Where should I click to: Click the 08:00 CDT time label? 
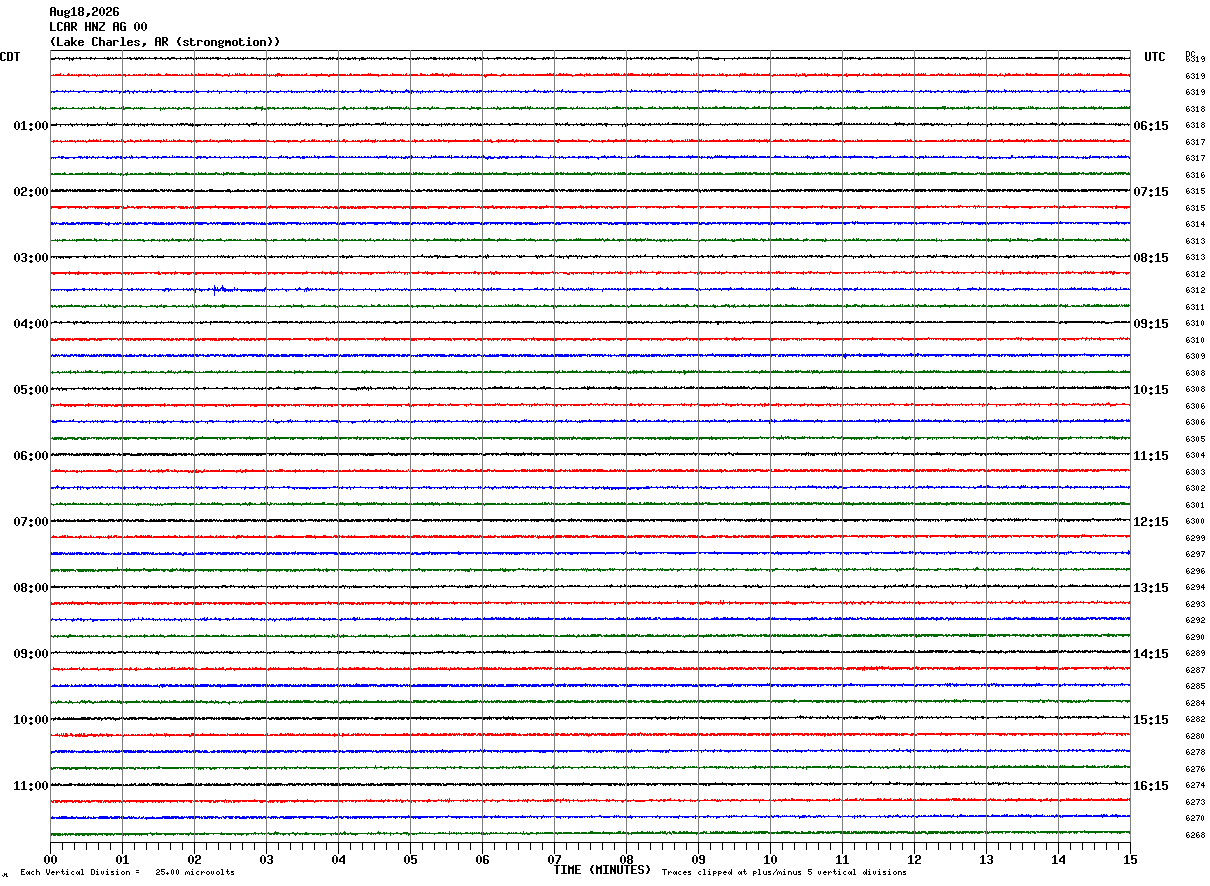click(30, 588)
